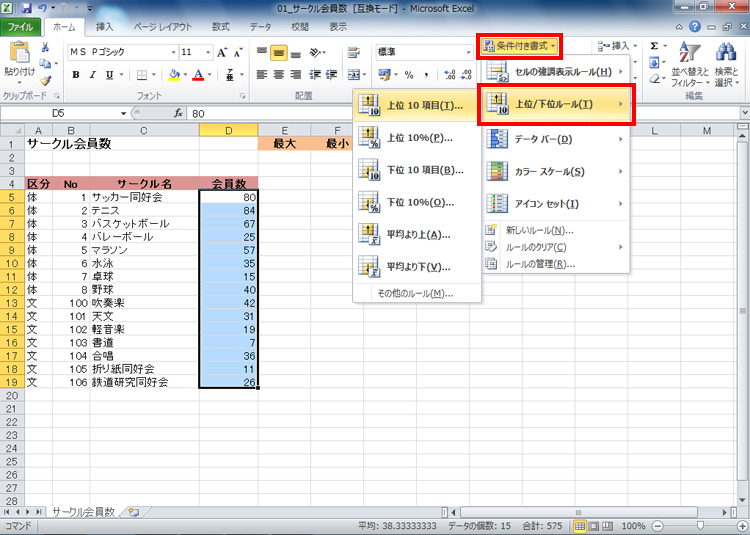Open the 挿入 cells dropdown
Screen dimensions: 750x535
pyautogui.click(x=618, y=46)
